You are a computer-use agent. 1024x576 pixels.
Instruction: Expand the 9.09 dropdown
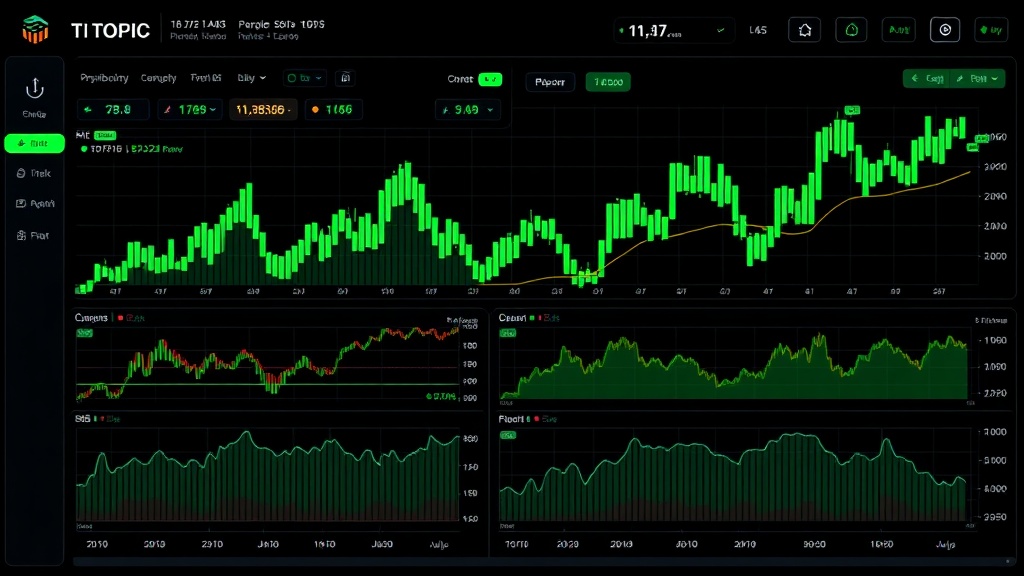click(468, 110)
